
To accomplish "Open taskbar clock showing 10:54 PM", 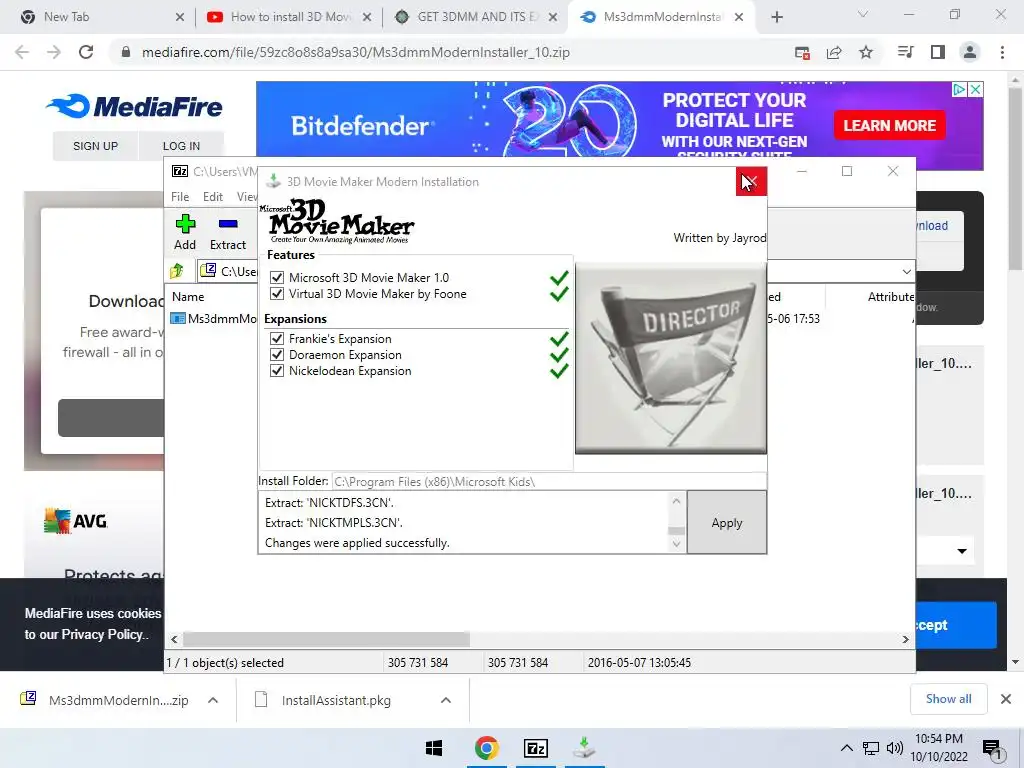I will [939, 748].
